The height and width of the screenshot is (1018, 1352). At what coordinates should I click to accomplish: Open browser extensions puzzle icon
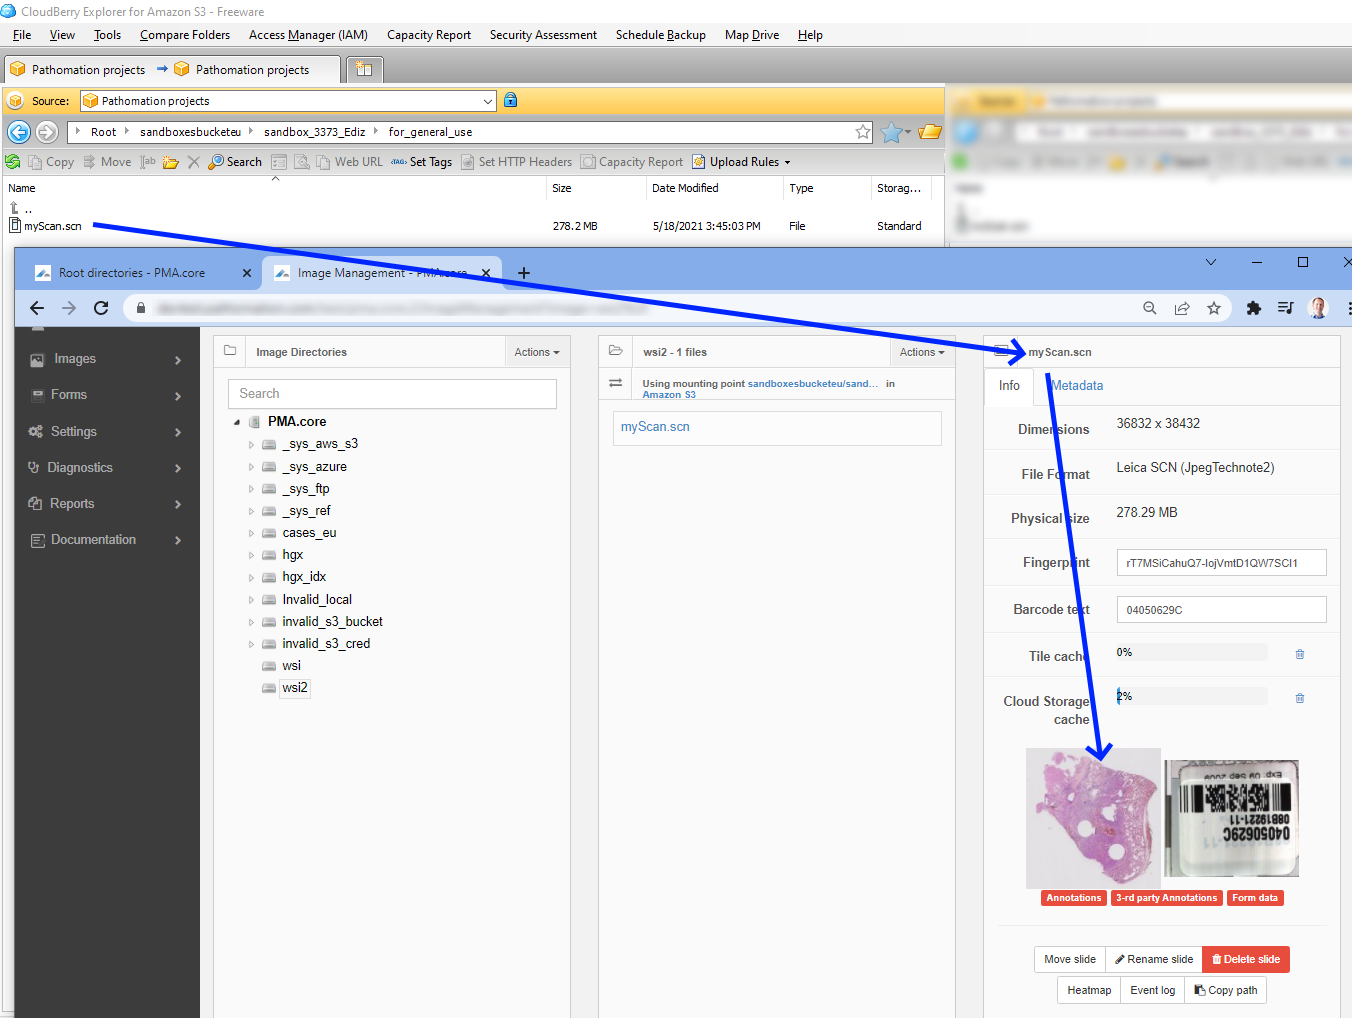pyautogui.click(x=1253, y=308)
